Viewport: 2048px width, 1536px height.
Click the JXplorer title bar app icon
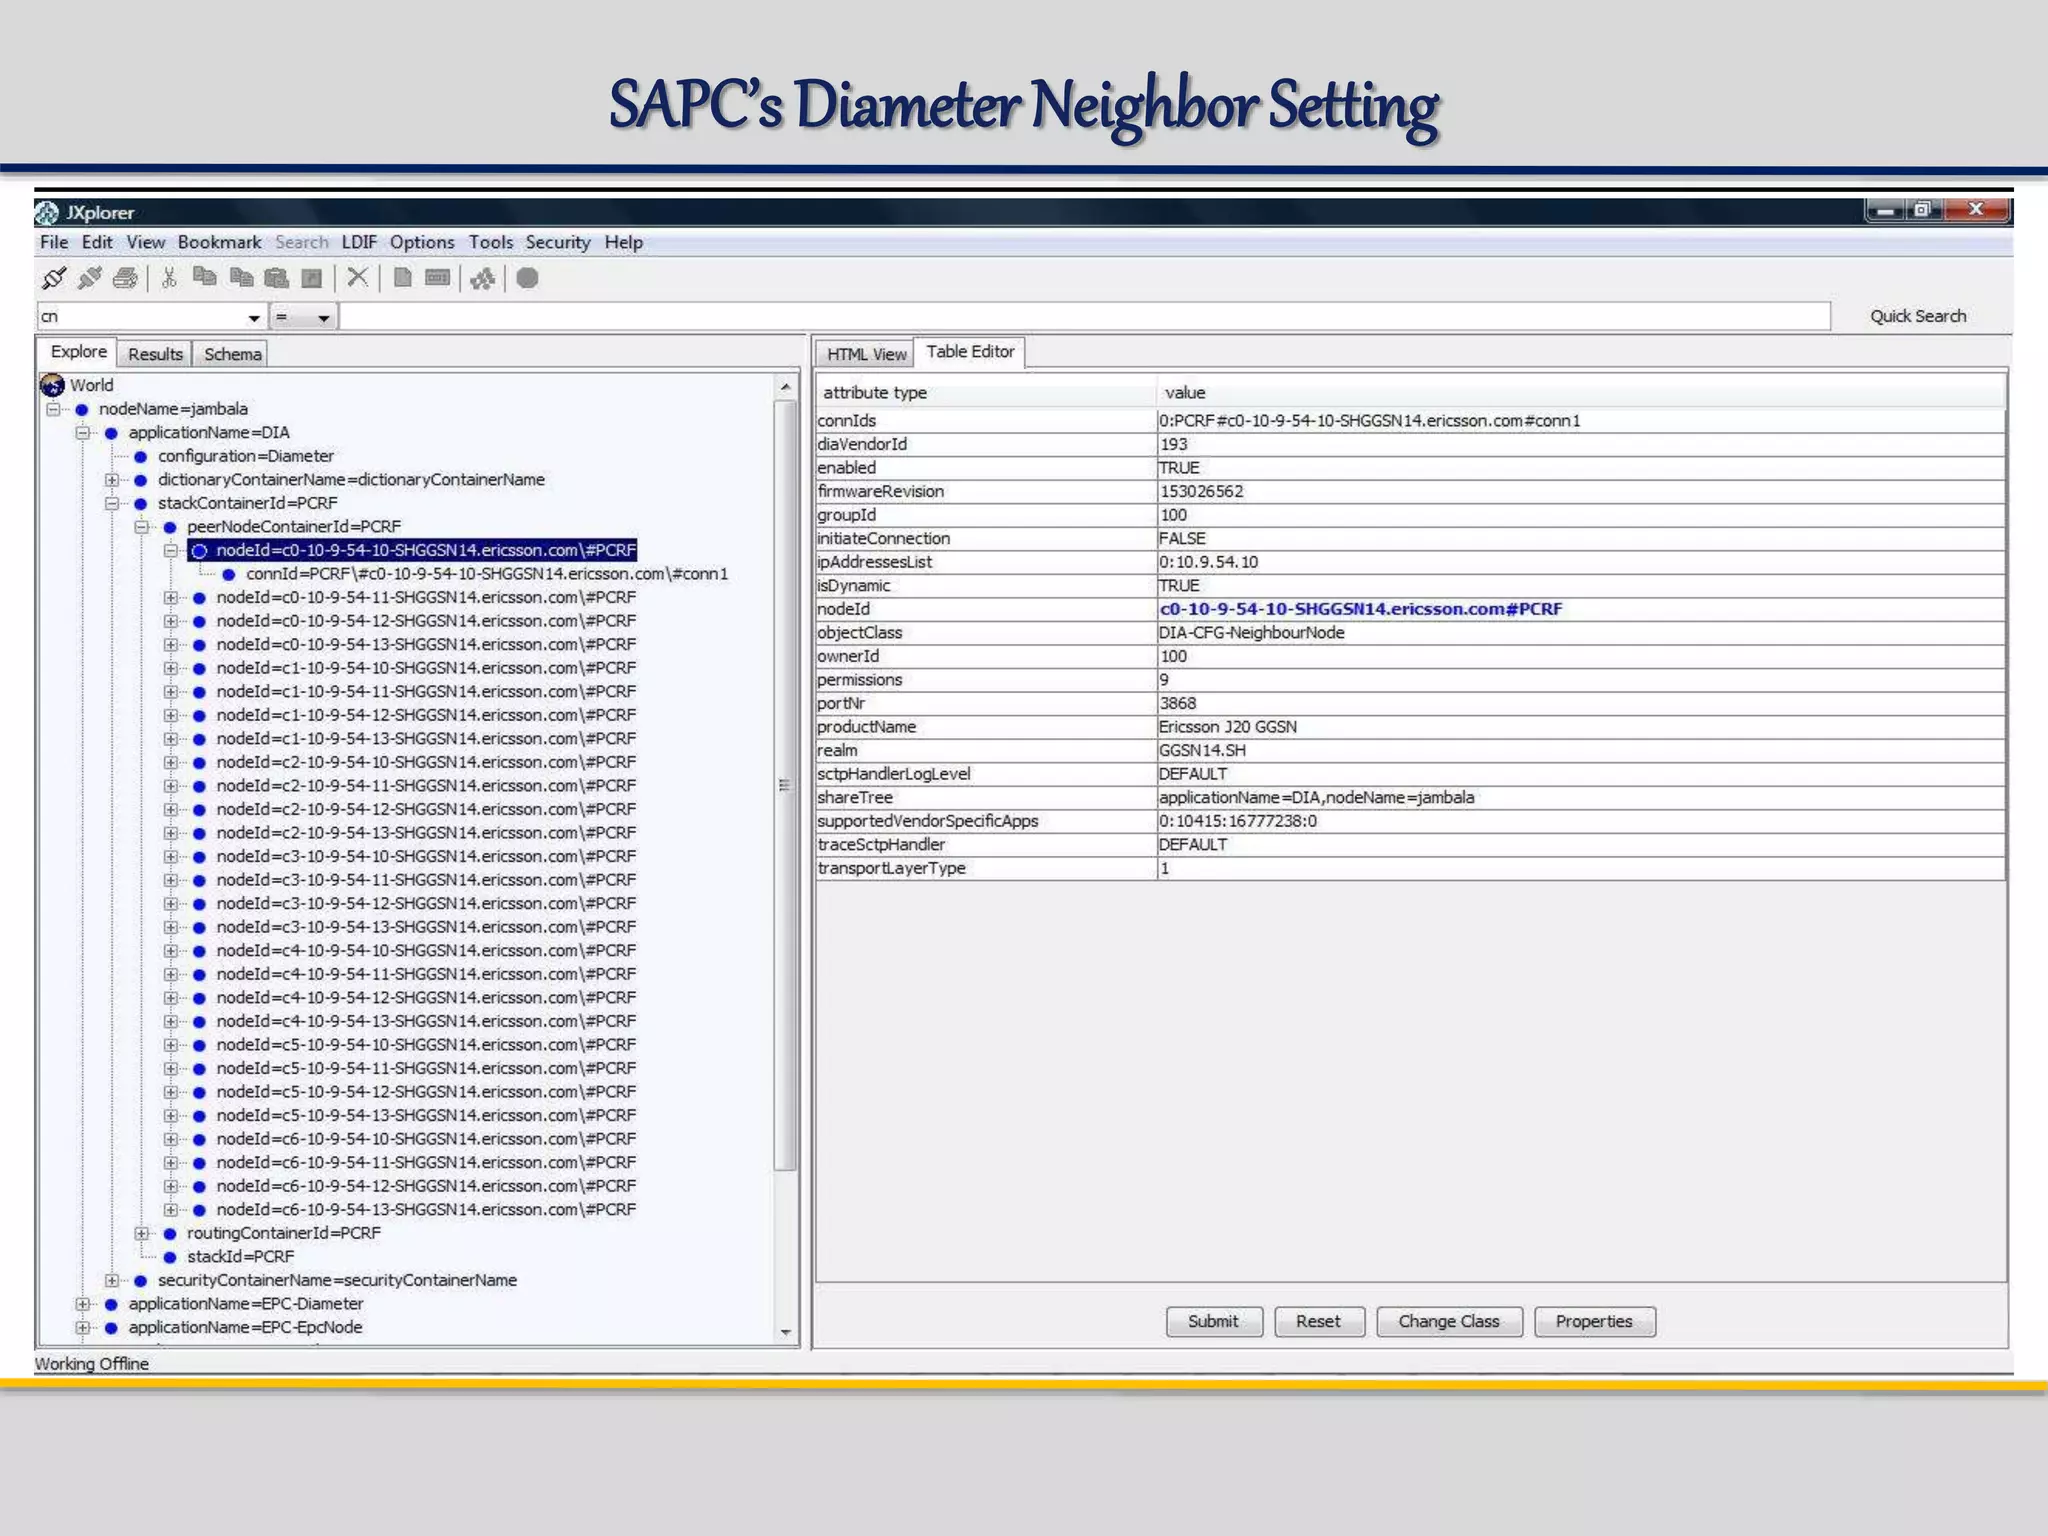(47, 212)
